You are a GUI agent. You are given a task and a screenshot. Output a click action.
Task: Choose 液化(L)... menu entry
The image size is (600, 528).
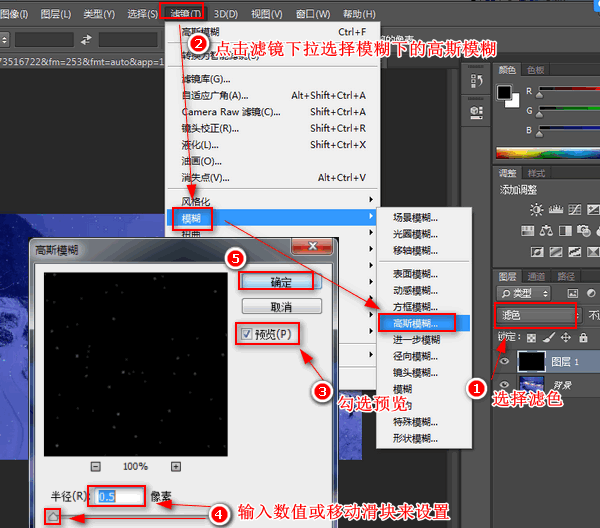click(x=273, y=145)
